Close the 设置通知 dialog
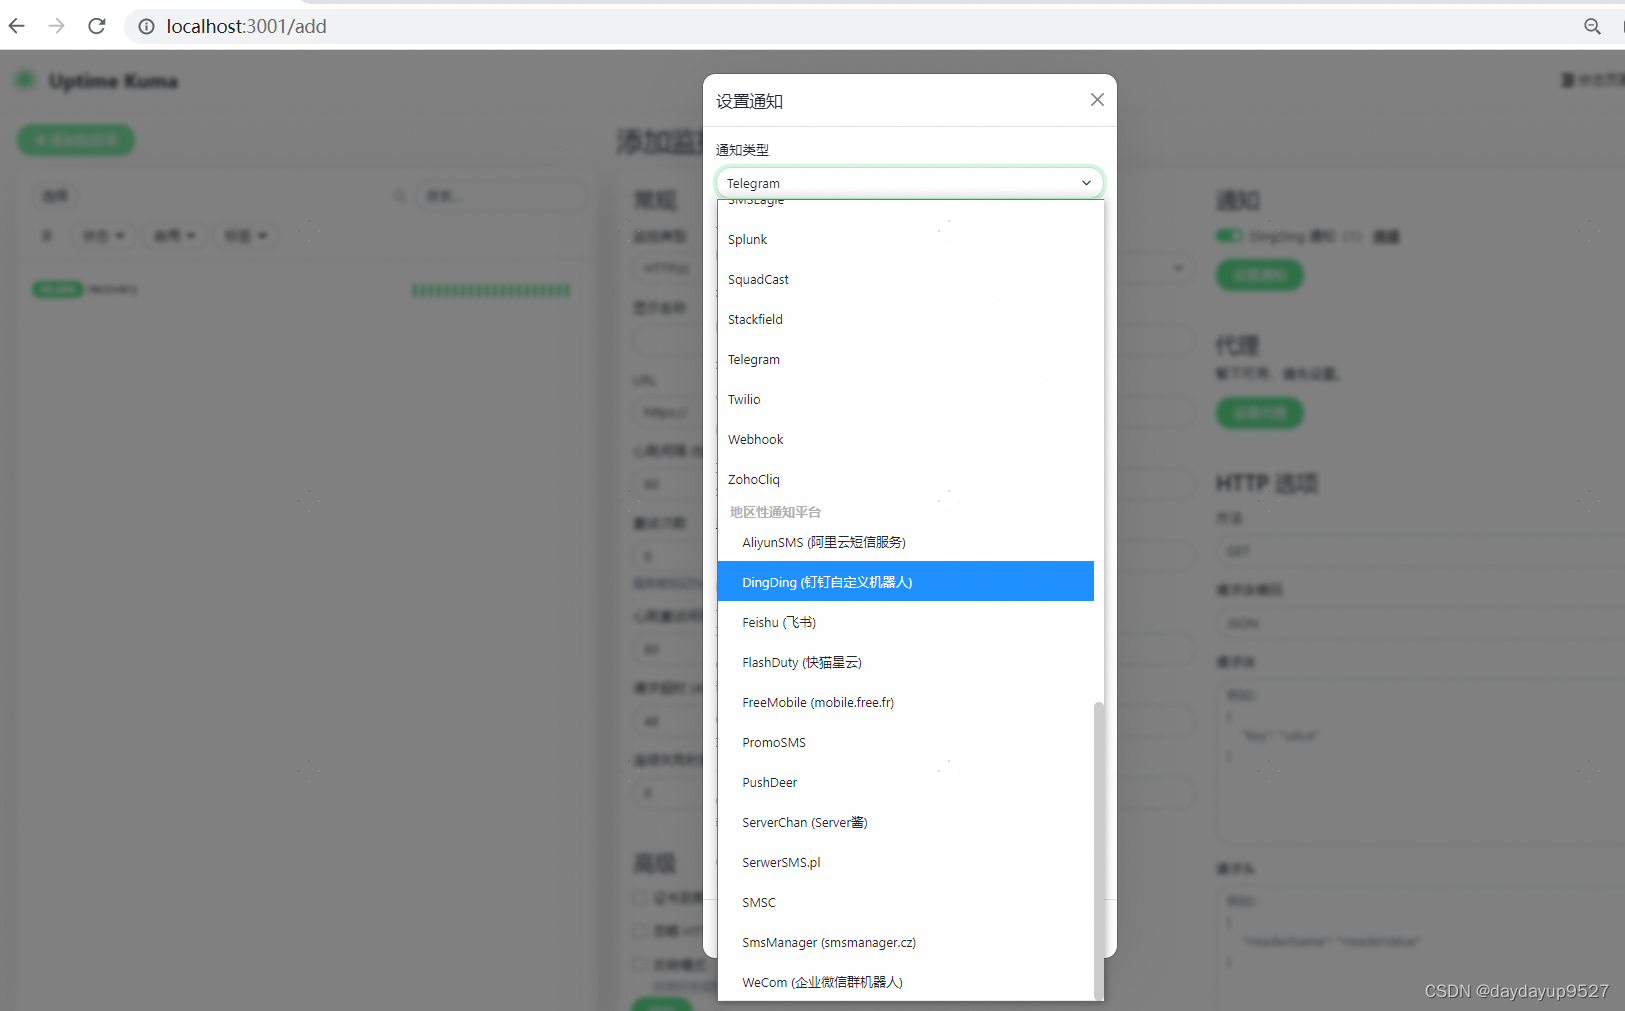The height and width of the screenshot is (1011, 1625). pyautogui.click(x=1097, y=100)
